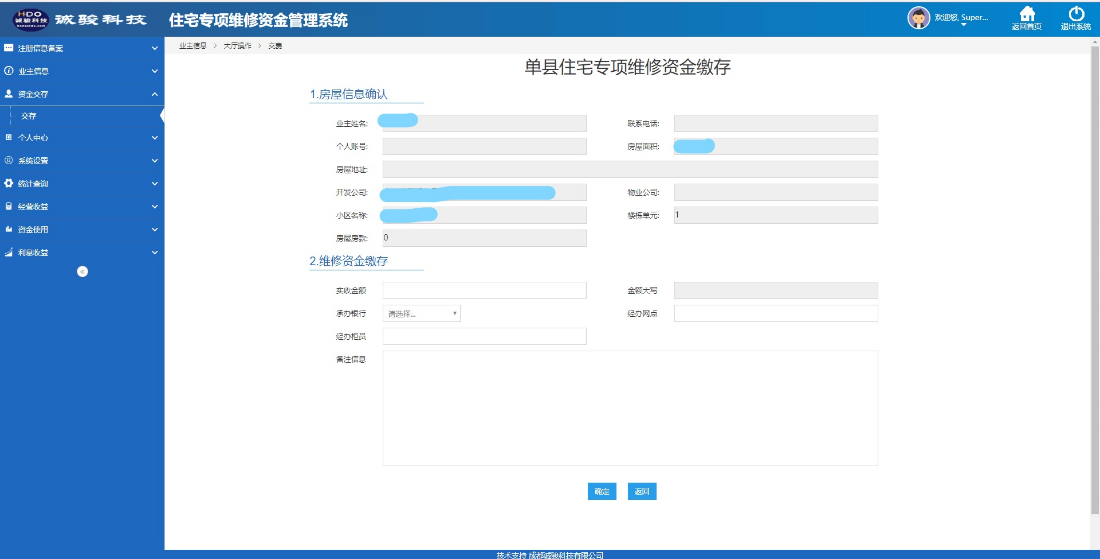Click the 单县住宅专项维修资金缴存 page title
Screen dimensions: 1100x559
tap(628, 67)
